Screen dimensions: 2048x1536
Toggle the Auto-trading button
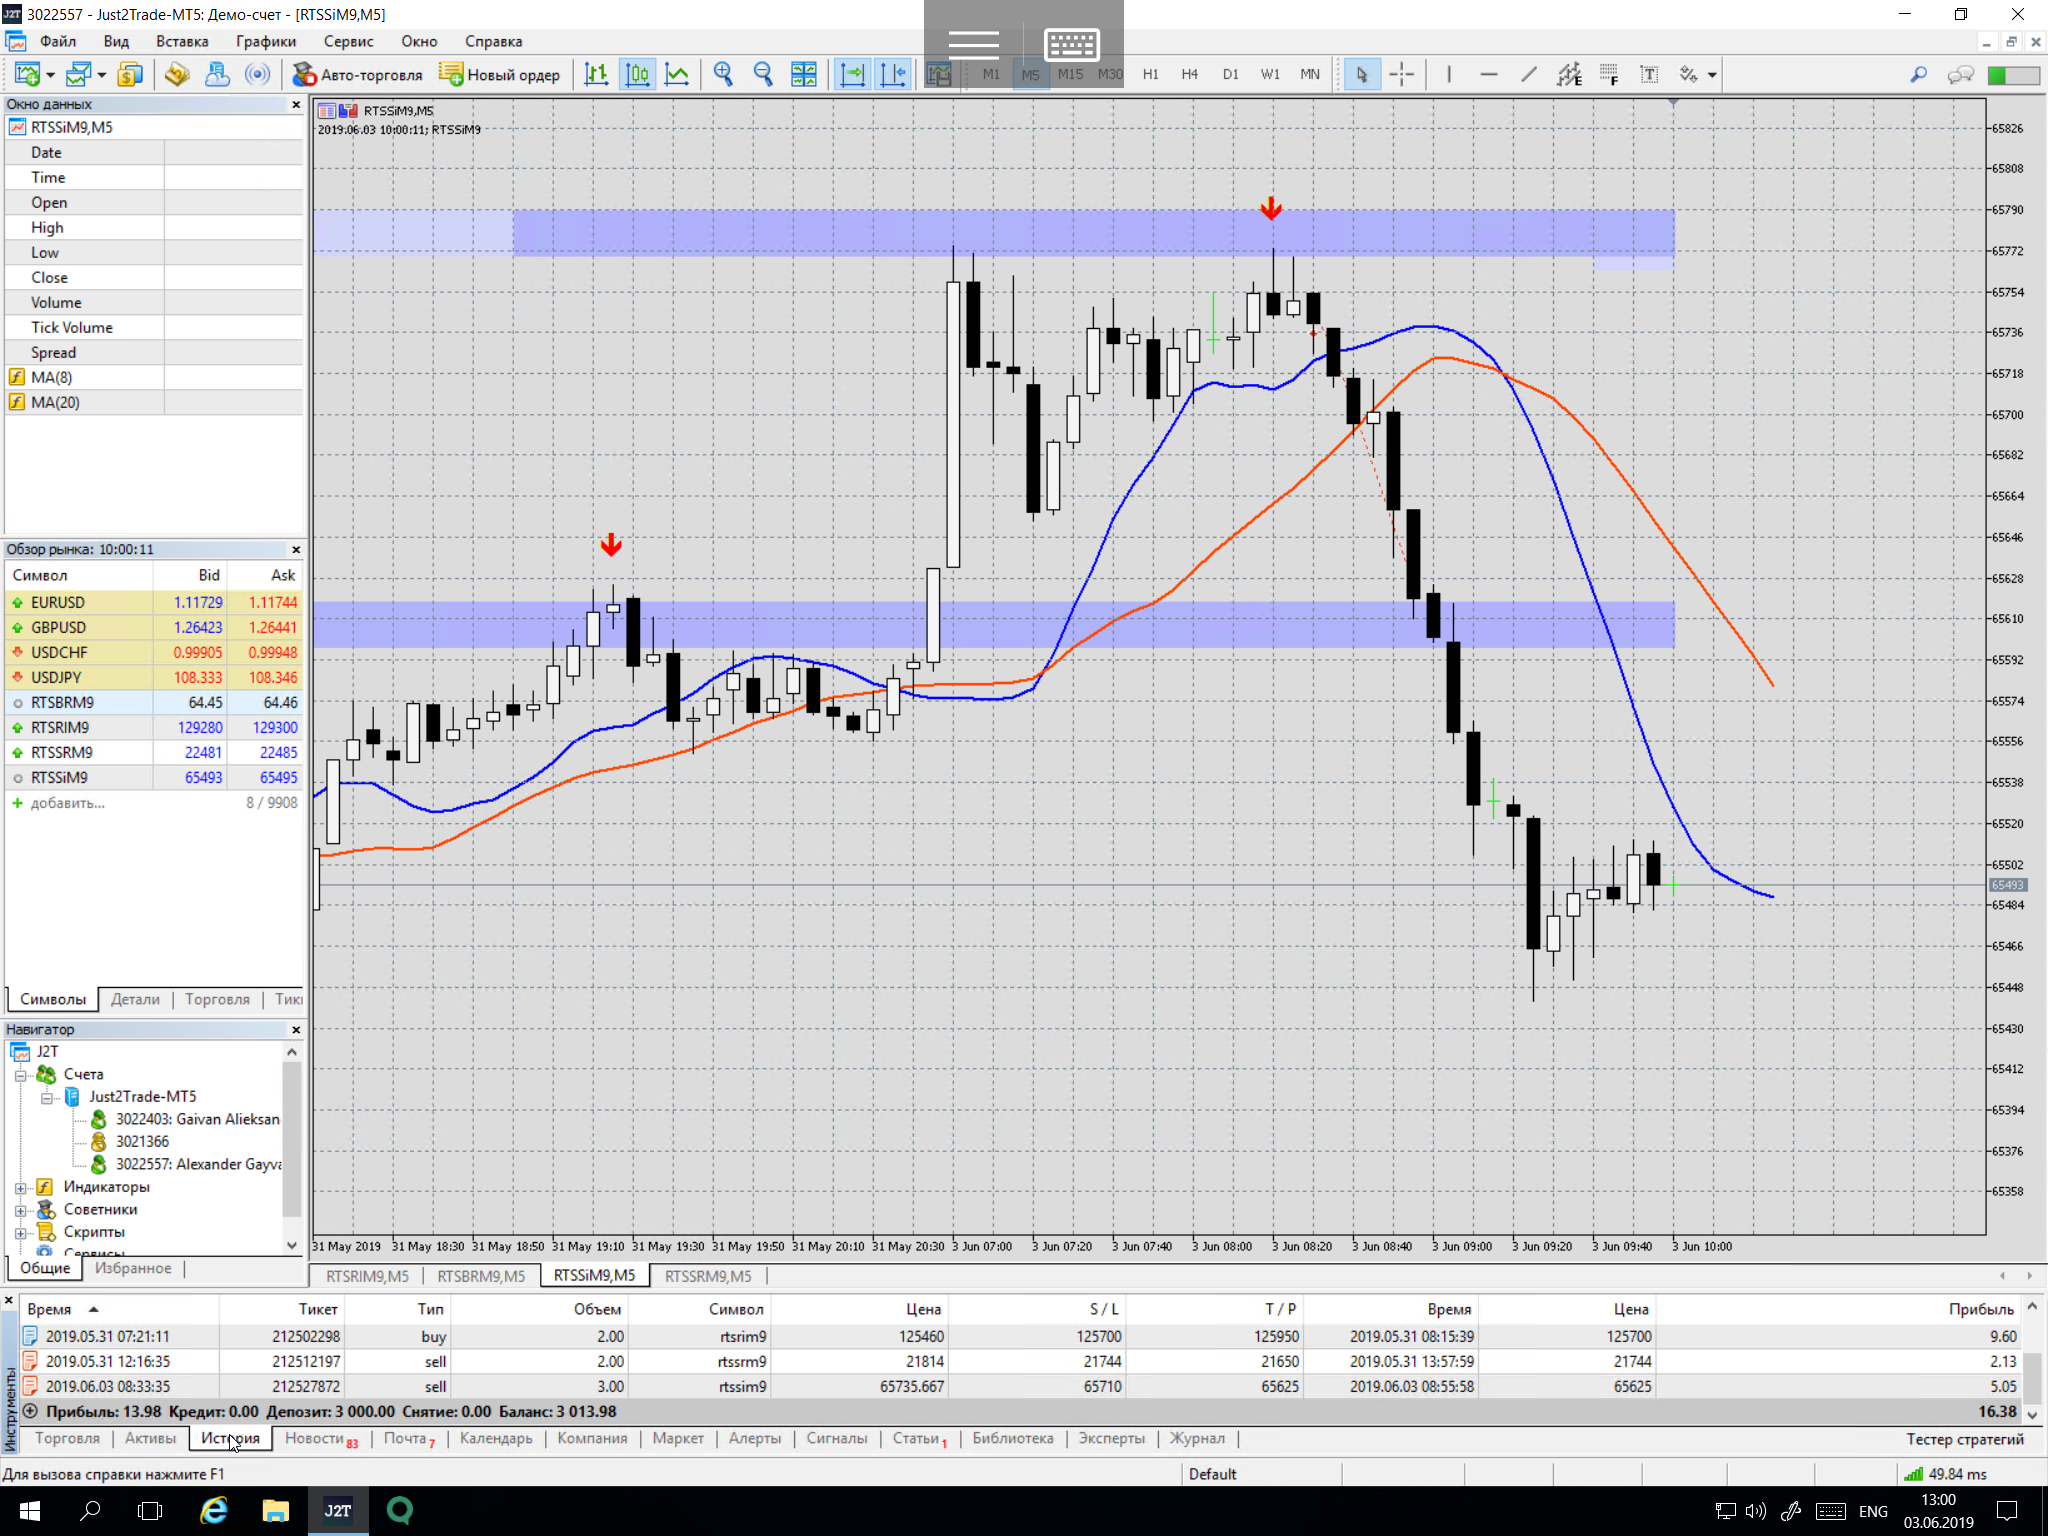point(358,75)
